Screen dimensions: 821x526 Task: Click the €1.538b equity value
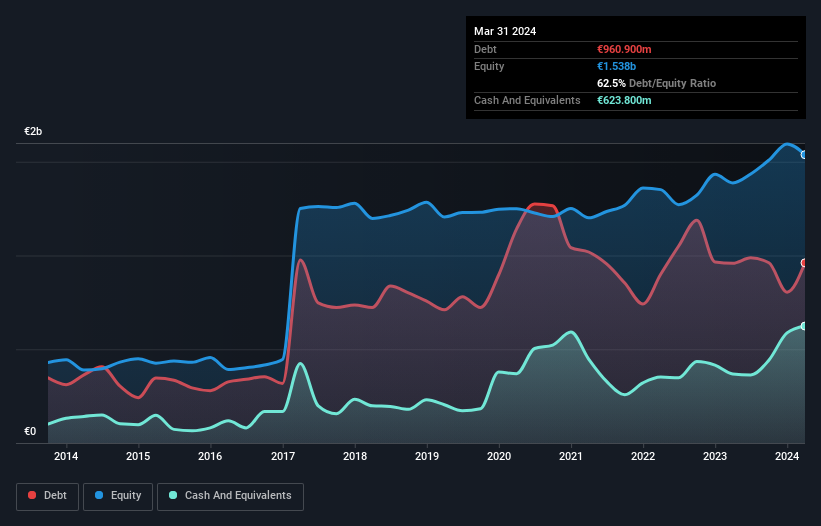pos(616,66)
